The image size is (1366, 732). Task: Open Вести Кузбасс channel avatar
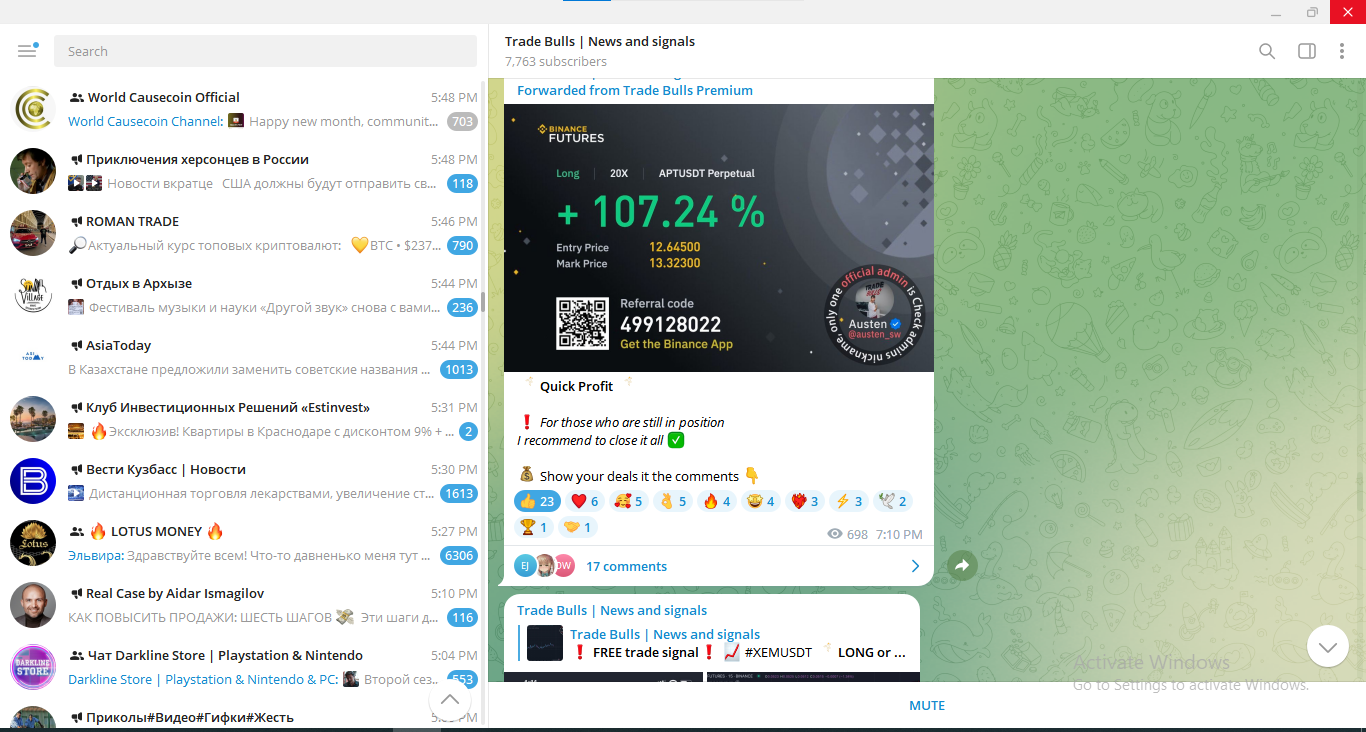tap(33, 481)
